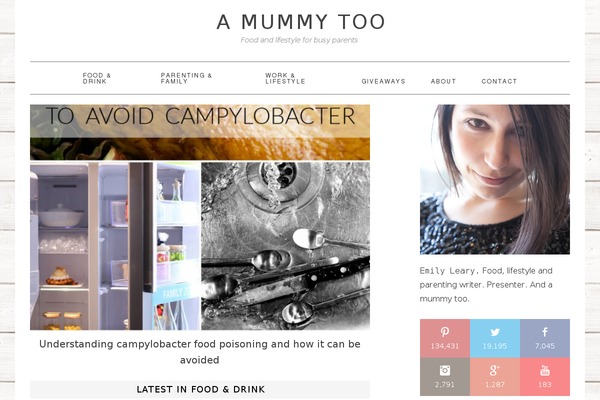Go to the Giveaways page
This screenshot has height=400, width=600.
(x=383, y=81)
